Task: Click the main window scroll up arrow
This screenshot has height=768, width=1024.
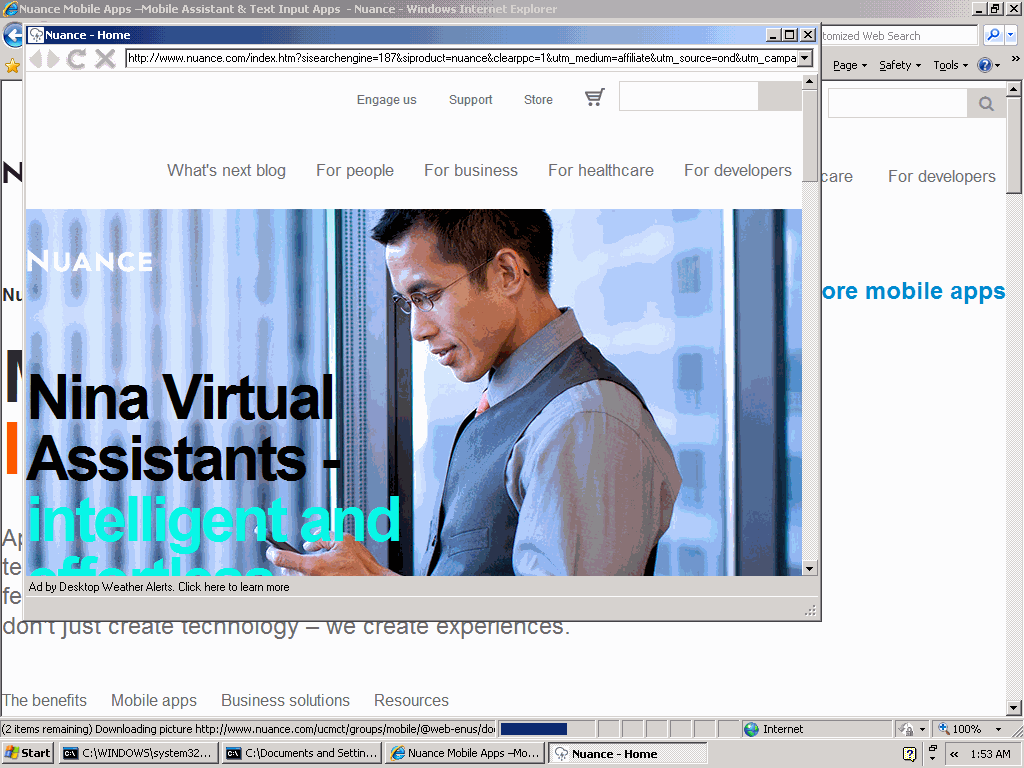Action: click(x=1014, y=88)
